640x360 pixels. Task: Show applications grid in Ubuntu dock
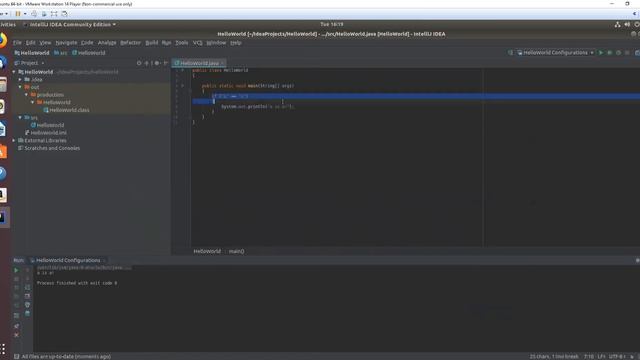coord(3,349)
